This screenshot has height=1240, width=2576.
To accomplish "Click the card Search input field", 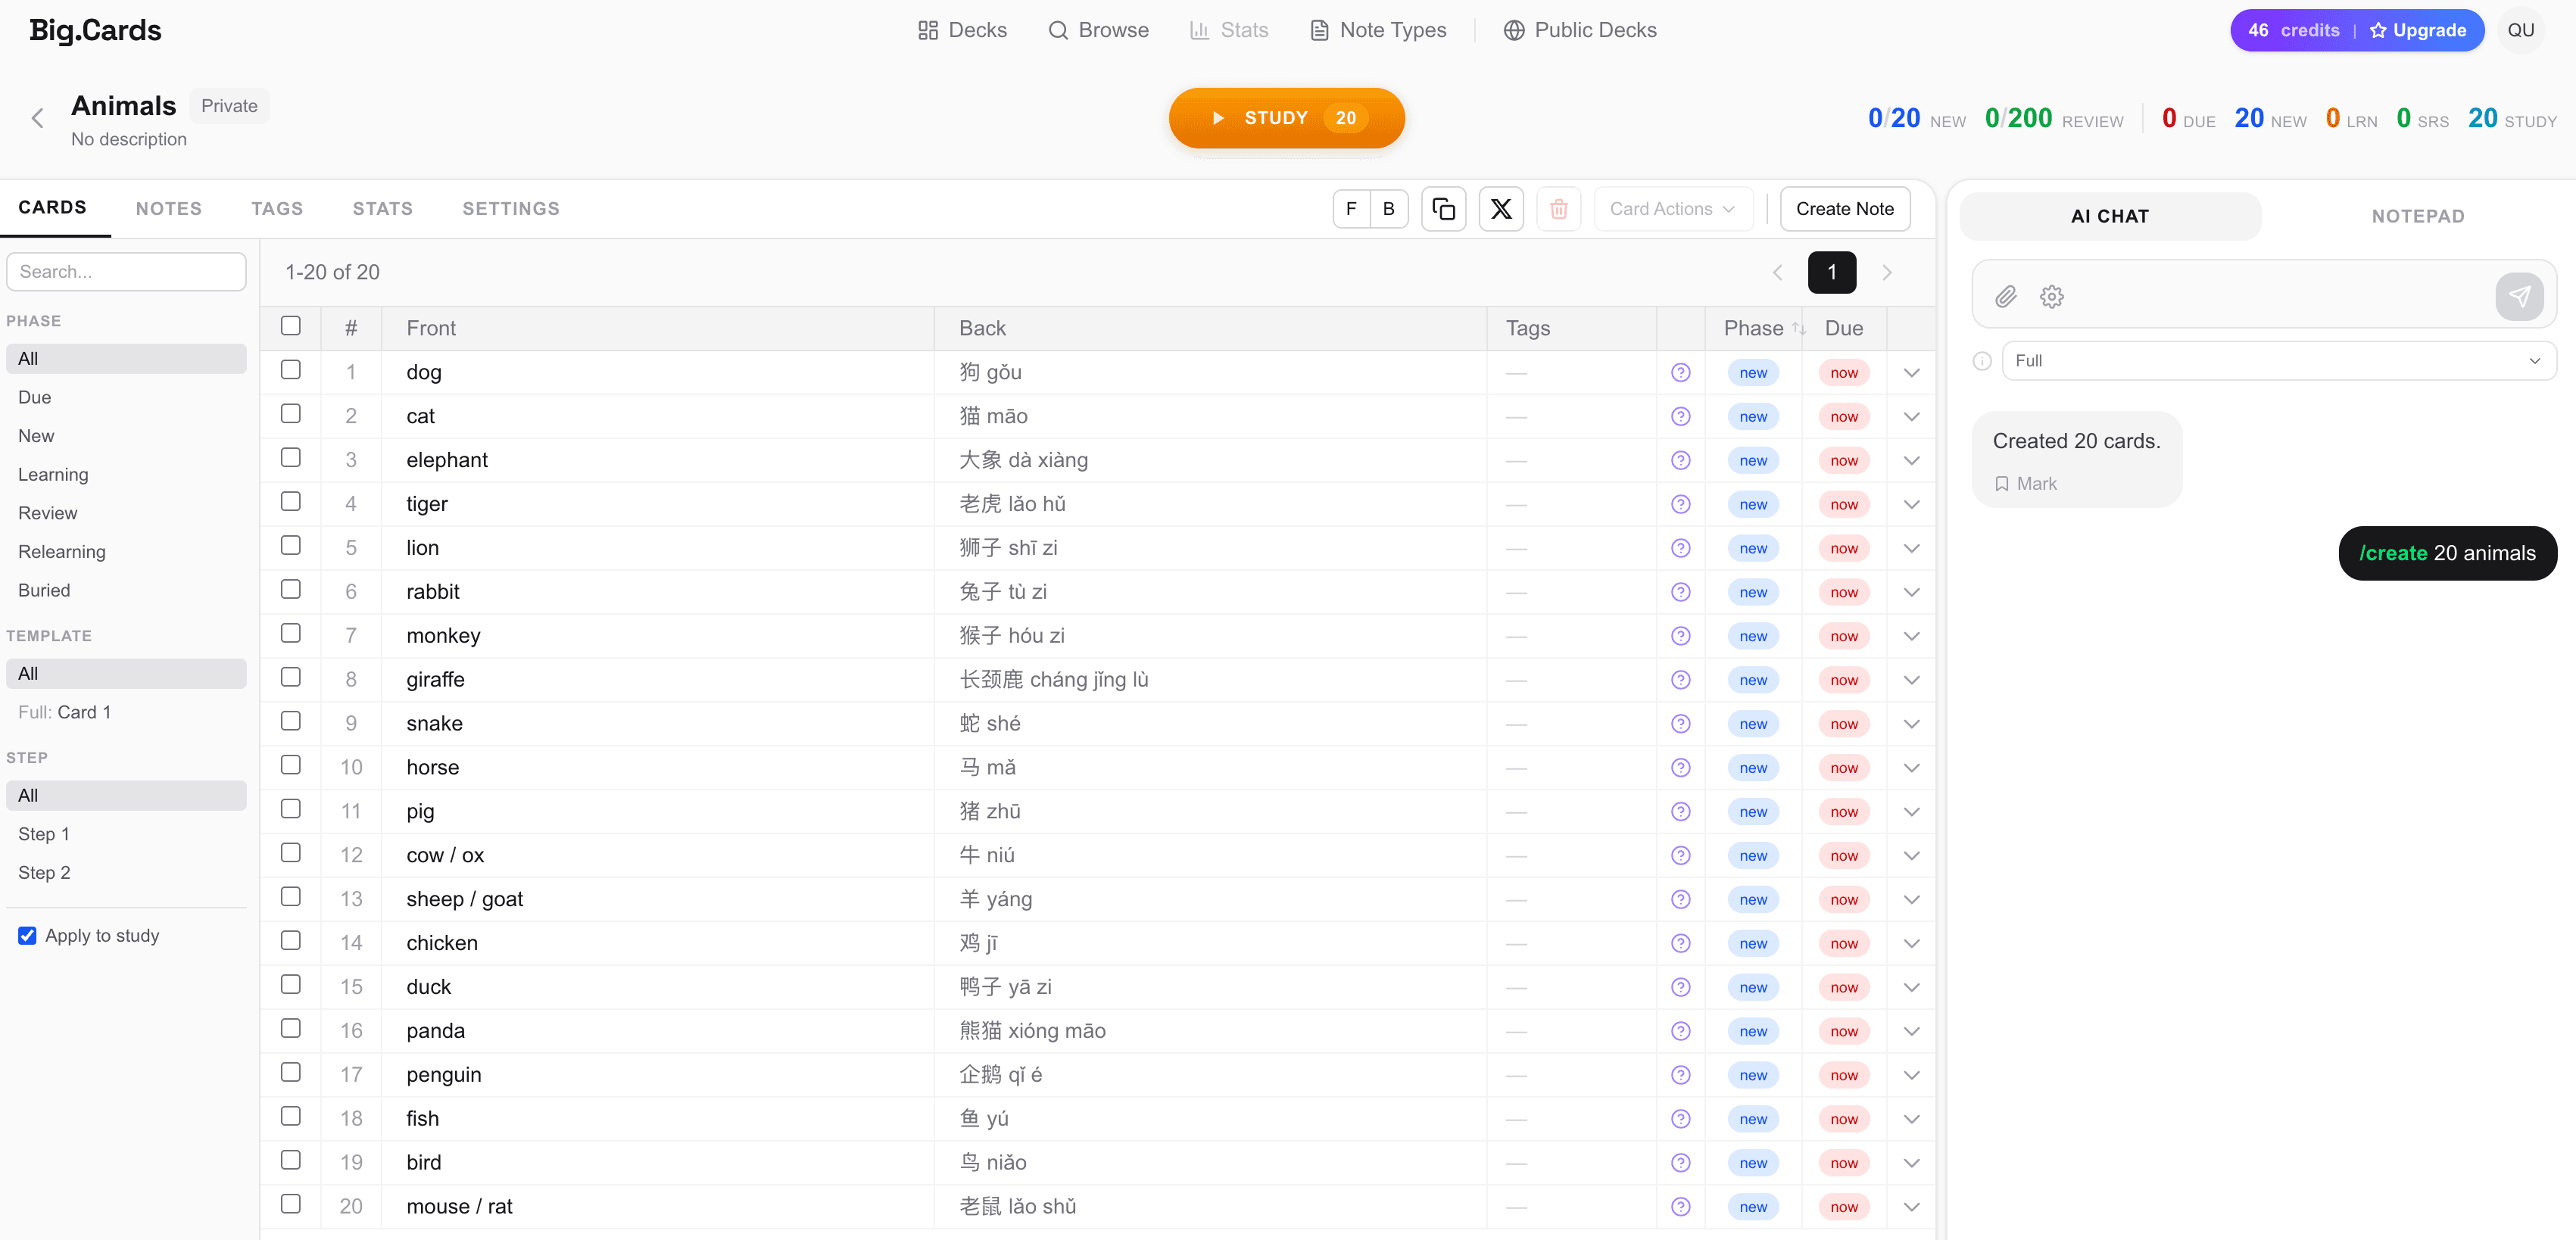I will [126, 272].
